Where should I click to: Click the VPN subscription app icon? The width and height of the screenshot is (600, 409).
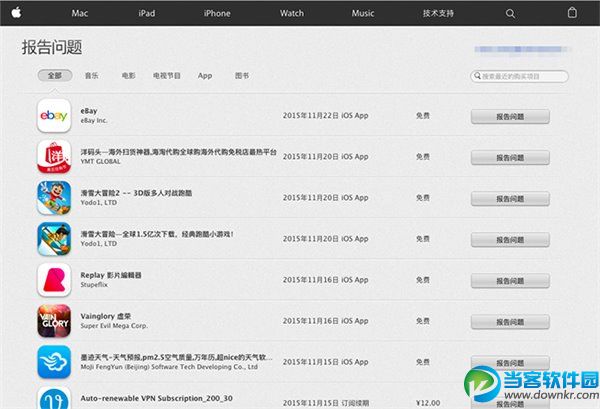click(54, 398)
